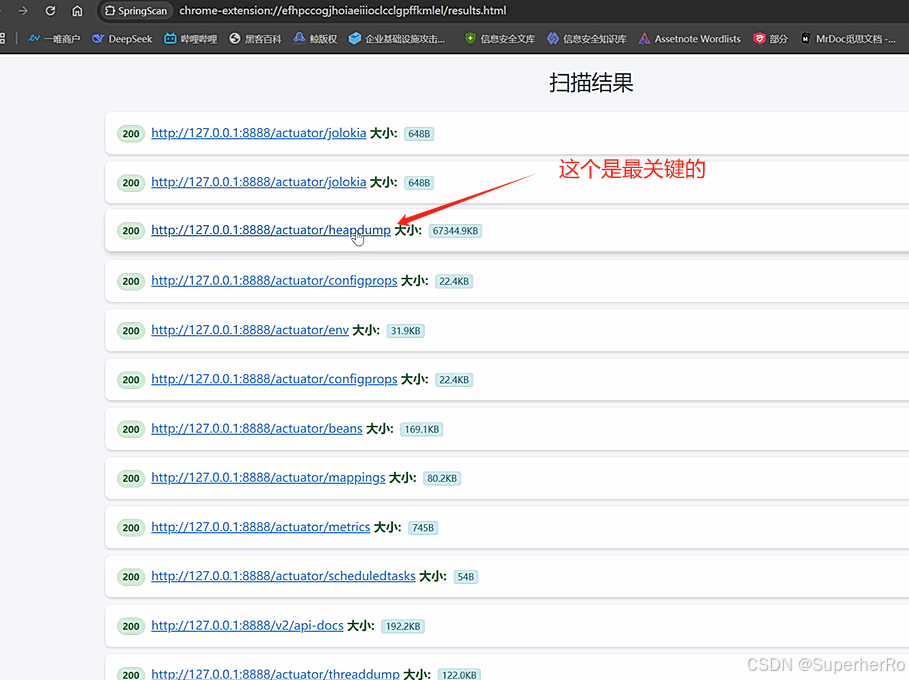
Task: Open the 鲸版权 bookmark
Action: (315, 39)
